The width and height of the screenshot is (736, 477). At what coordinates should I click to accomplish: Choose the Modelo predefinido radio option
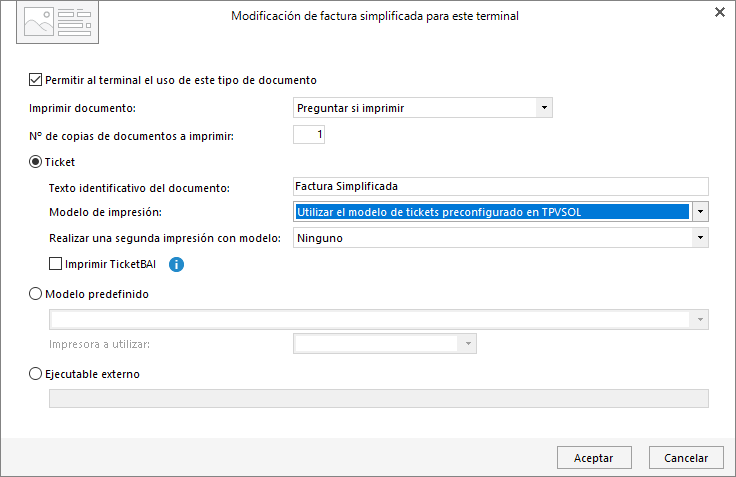(35, 294)
